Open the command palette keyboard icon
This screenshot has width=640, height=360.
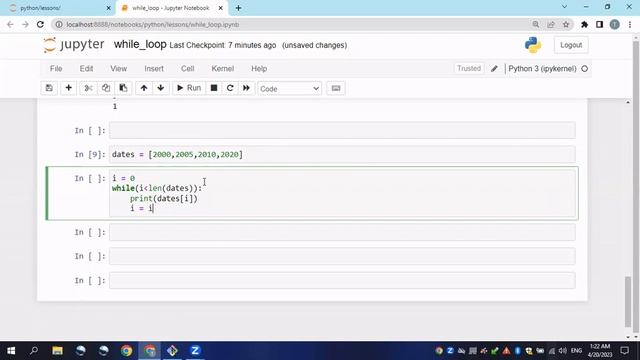[336, 88]
